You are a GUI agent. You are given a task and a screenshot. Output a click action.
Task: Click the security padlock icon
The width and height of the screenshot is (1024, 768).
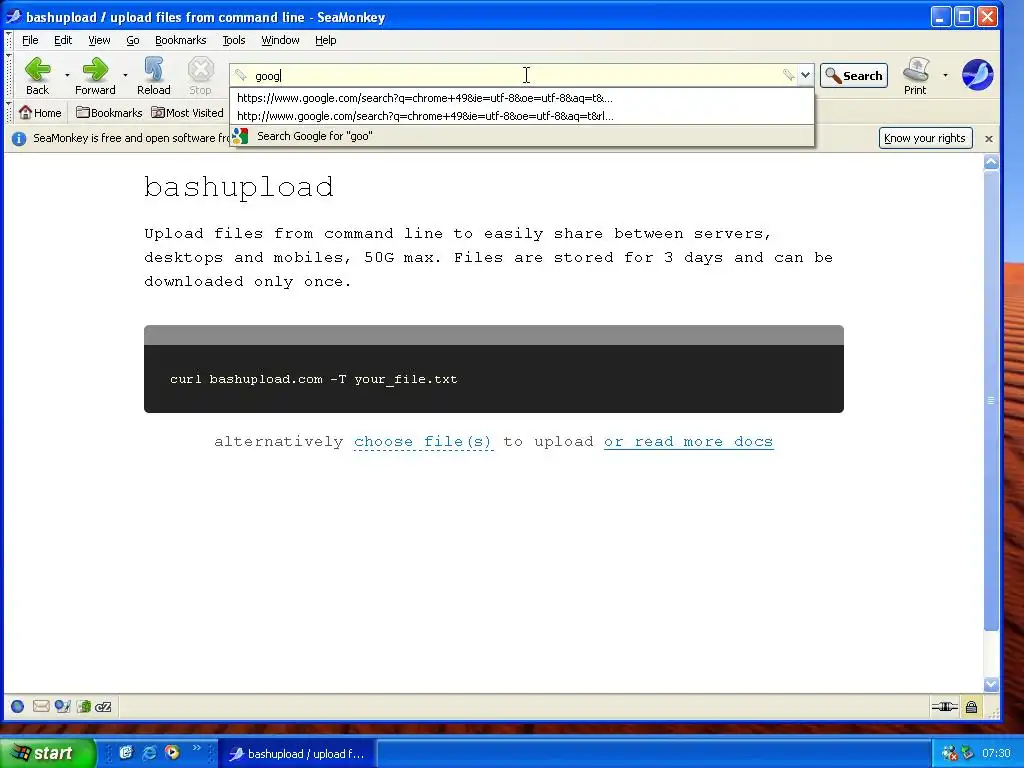971,707
